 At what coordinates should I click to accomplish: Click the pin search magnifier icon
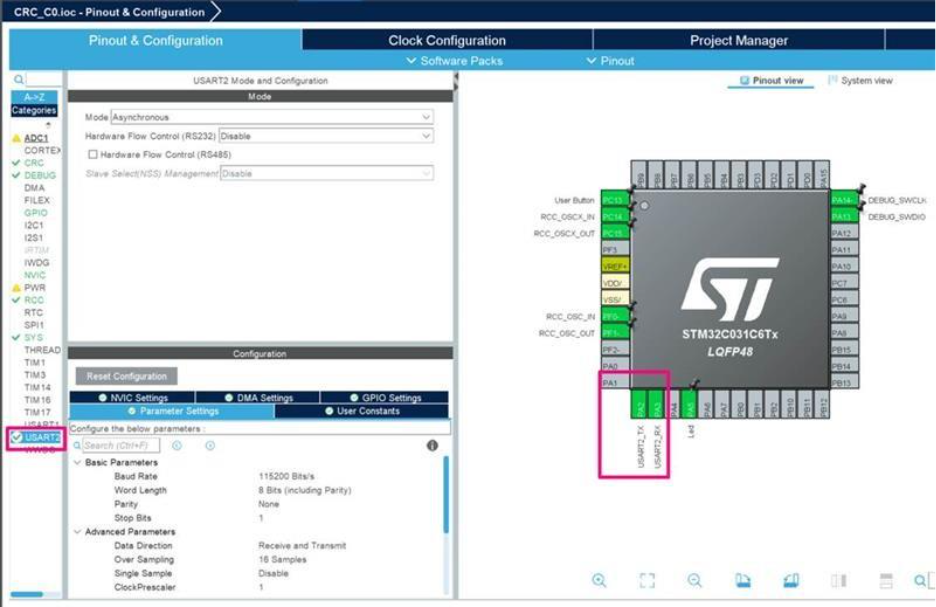920,580
